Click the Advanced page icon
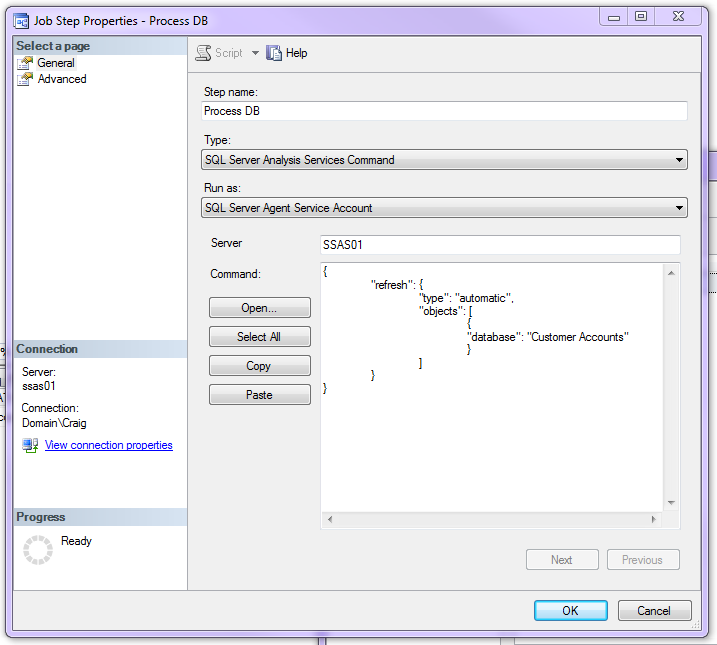717x645 pixels. [25, 79]
